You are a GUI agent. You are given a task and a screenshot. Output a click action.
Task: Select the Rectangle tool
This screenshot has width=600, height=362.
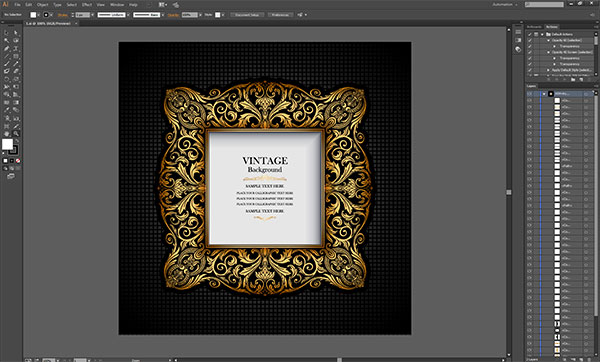(16, 56)
